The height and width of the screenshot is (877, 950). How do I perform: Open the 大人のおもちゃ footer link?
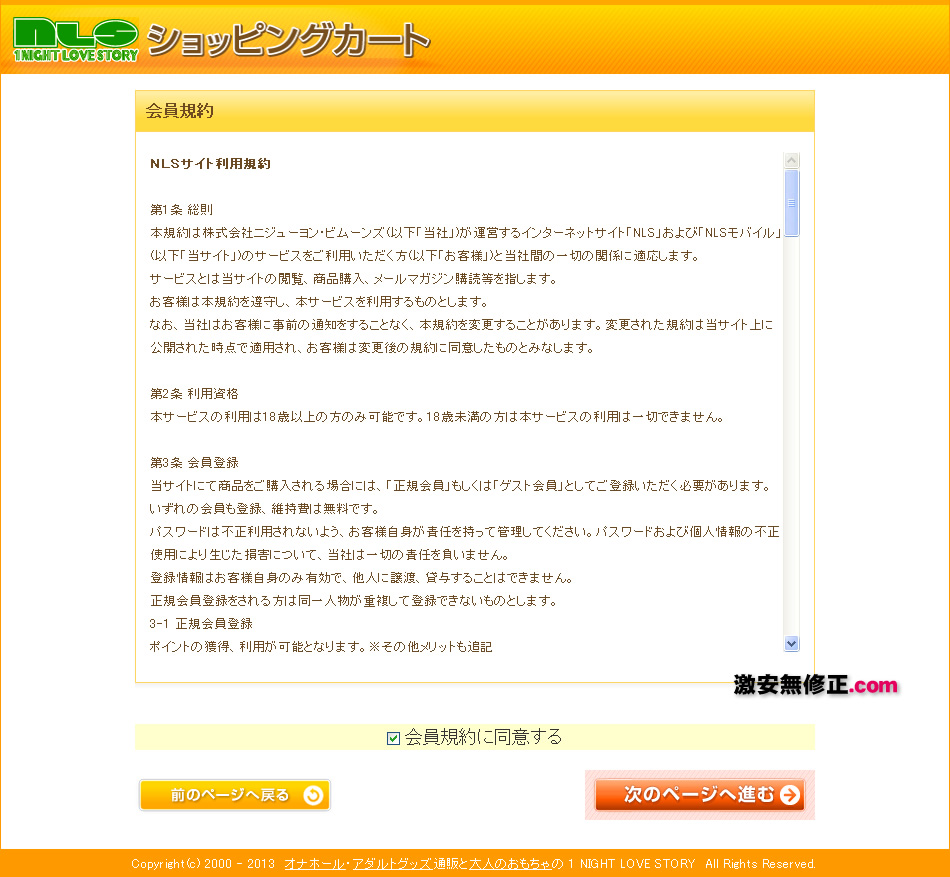pos(510,864)
